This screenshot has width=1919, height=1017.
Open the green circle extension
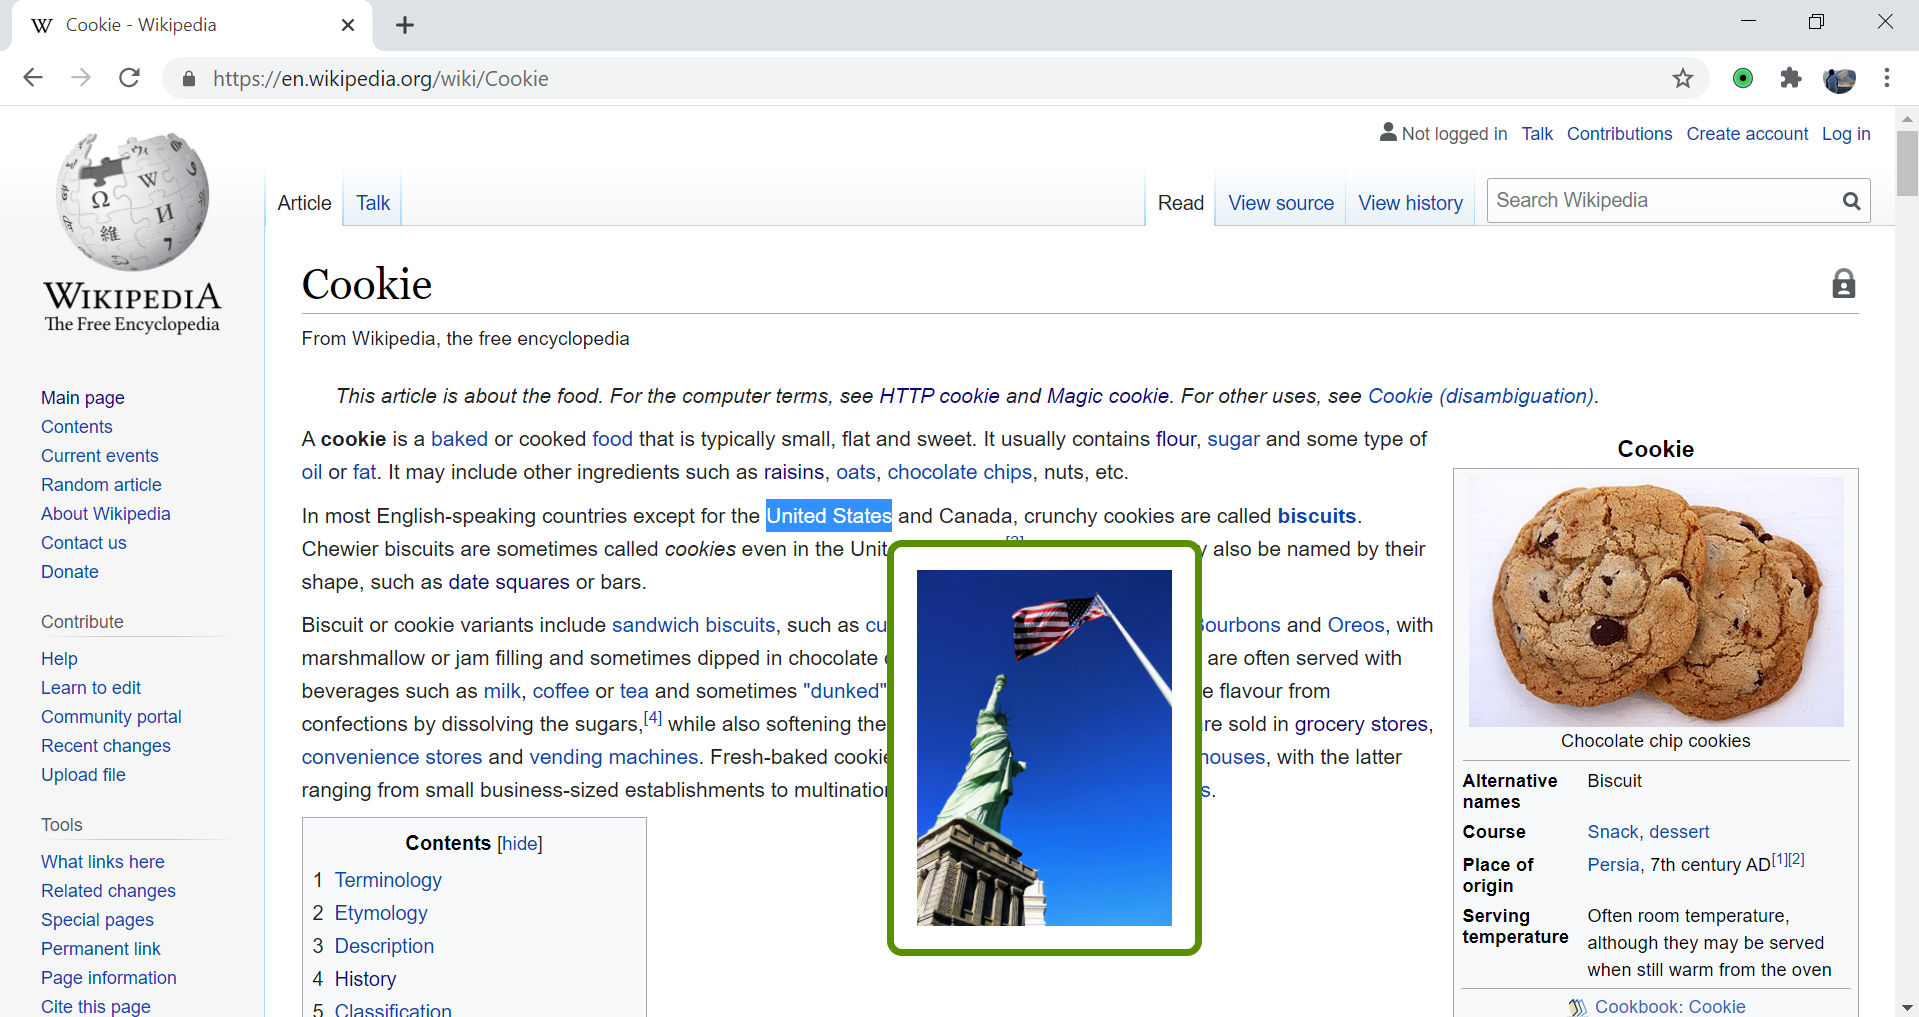(1743, 78)
